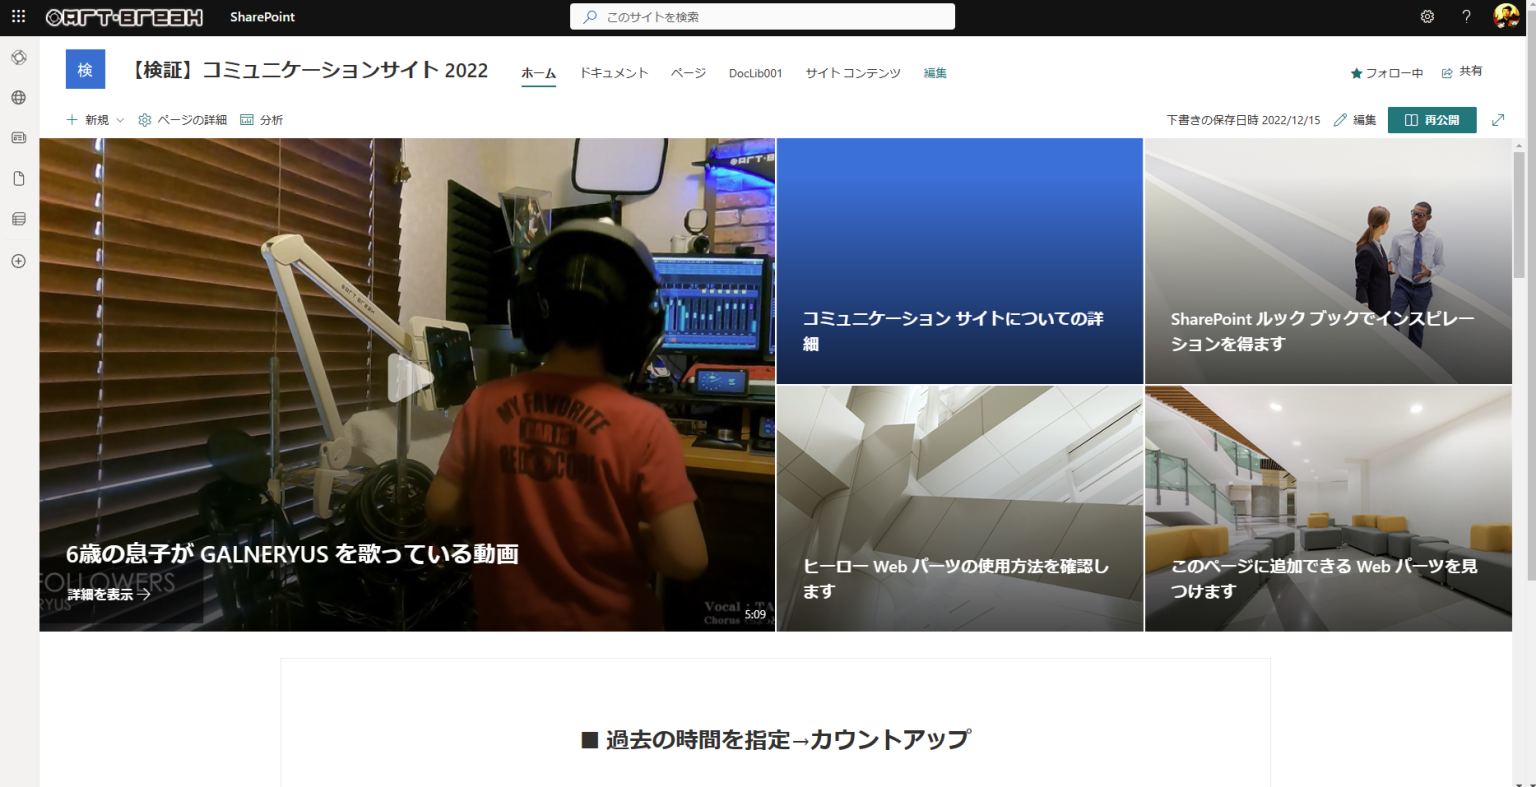Viewport: 1536px width, 787px height.
Task: Open the page in full screen with the expand arrows
Action: 1499,119
